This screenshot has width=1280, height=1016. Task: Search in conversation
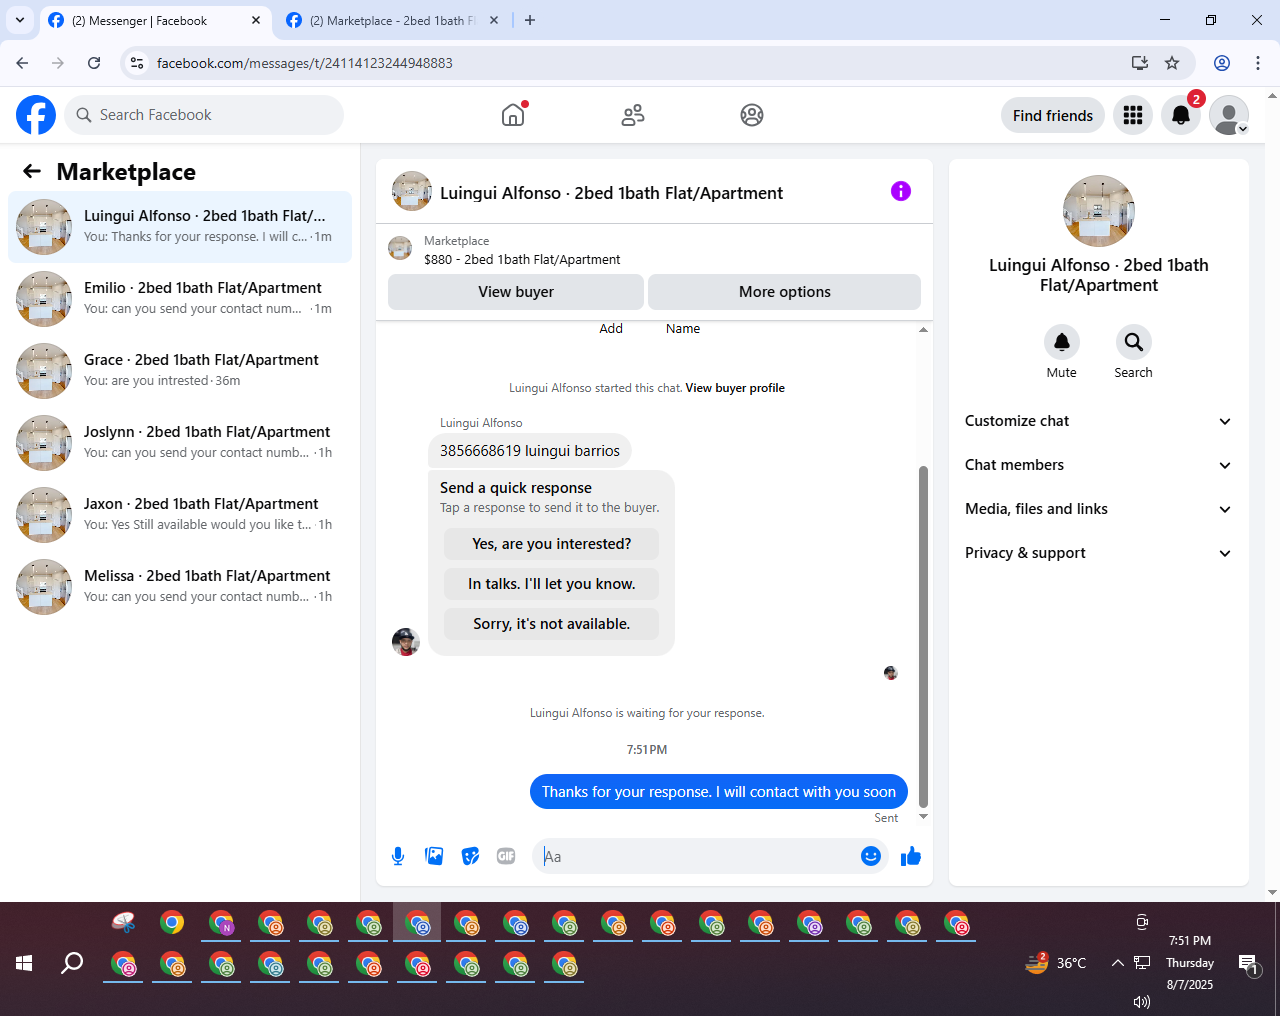click(x=1134, y=342)
